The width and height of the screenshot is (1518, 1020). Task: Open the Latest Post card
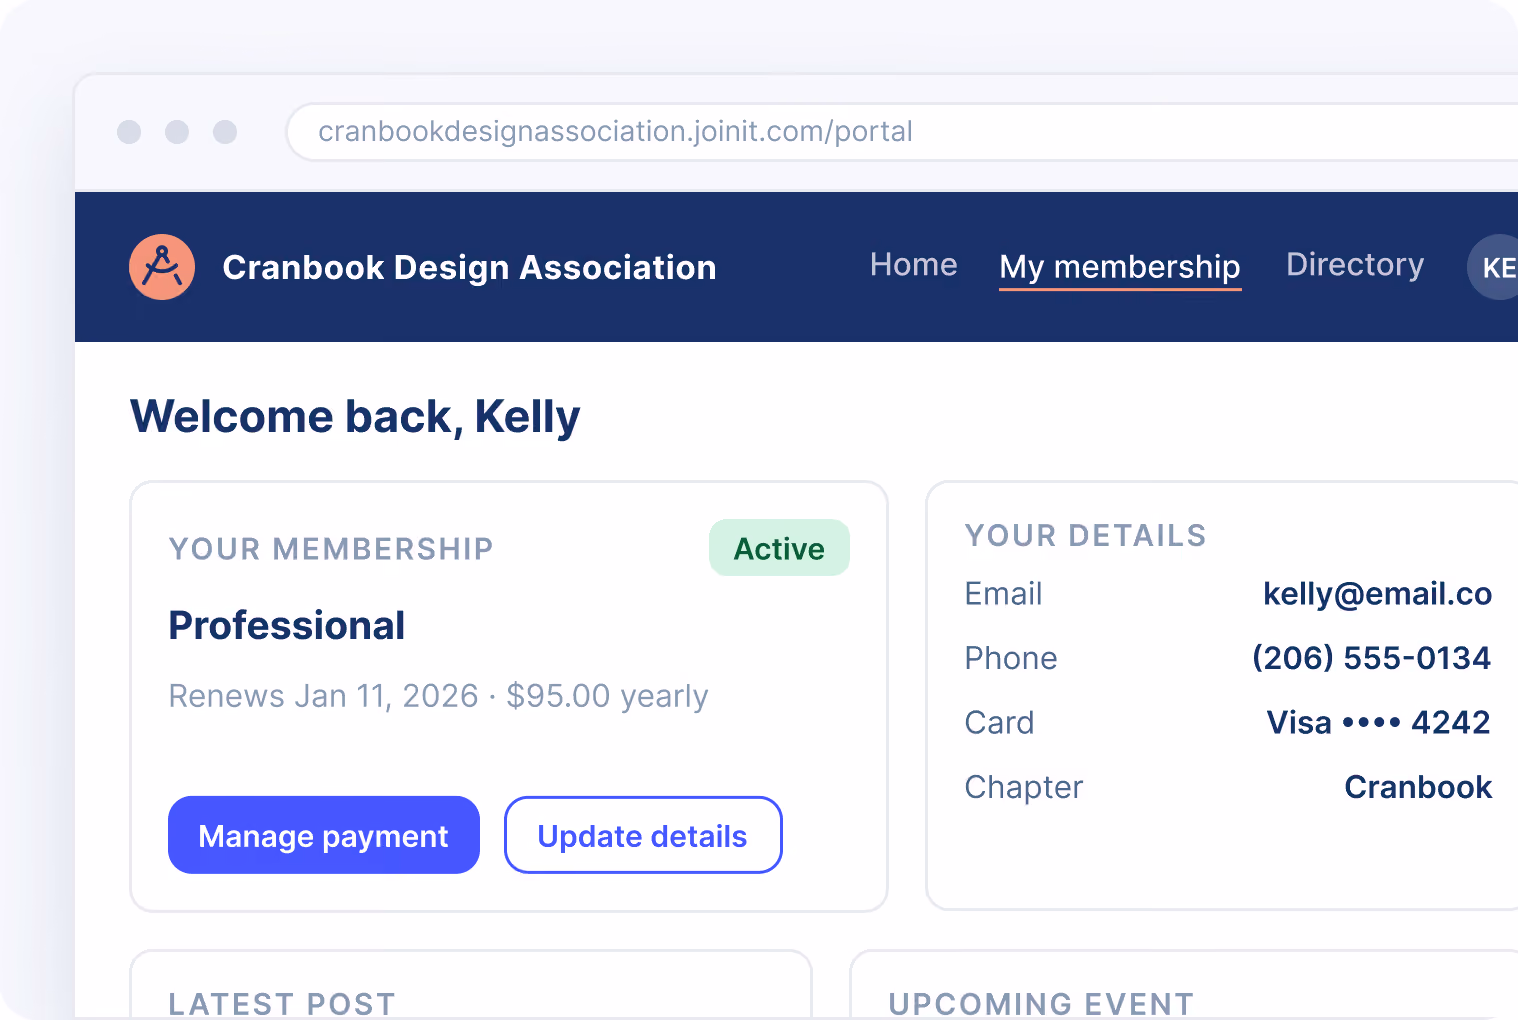[x=471, y=985]
